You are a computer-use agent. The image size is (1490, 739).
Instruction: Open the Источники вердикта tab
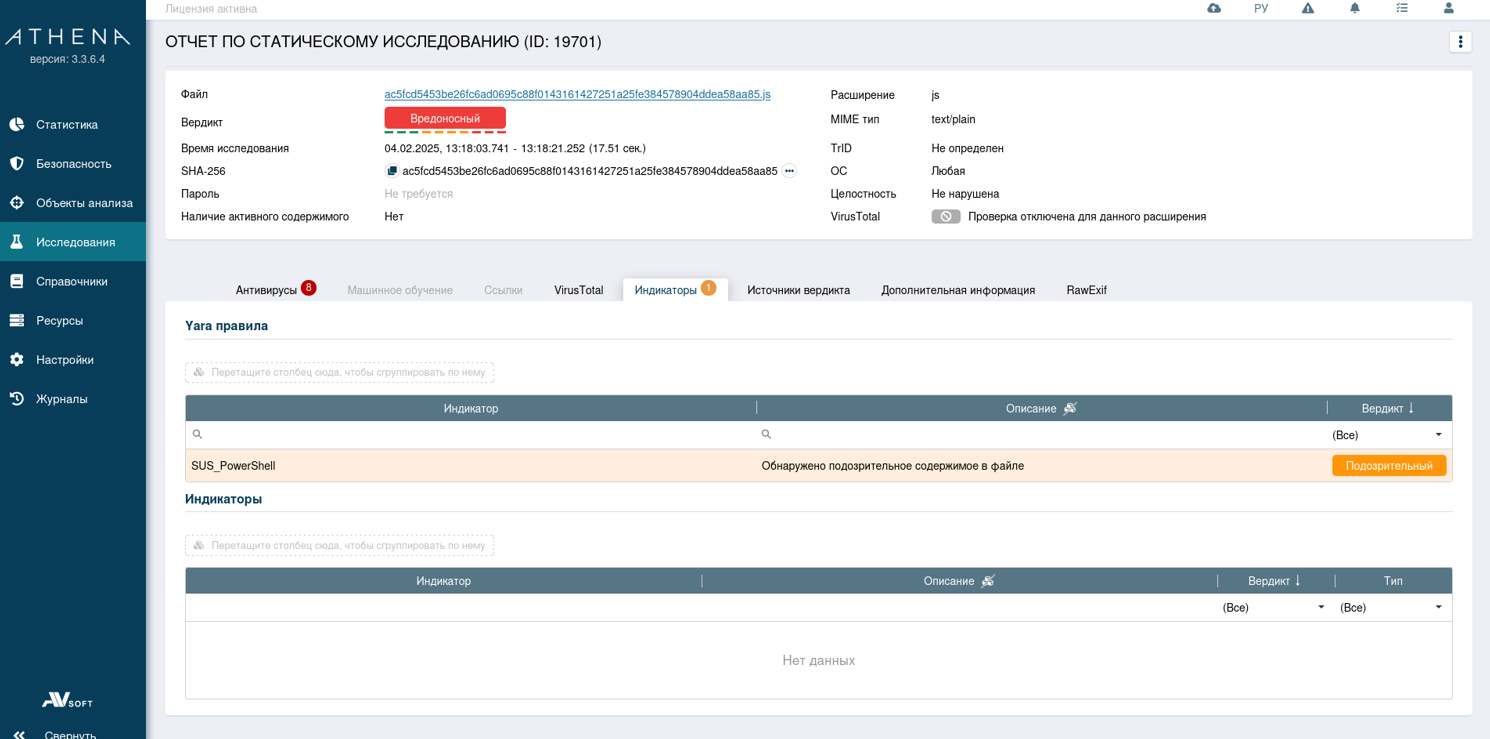(798, 290)
